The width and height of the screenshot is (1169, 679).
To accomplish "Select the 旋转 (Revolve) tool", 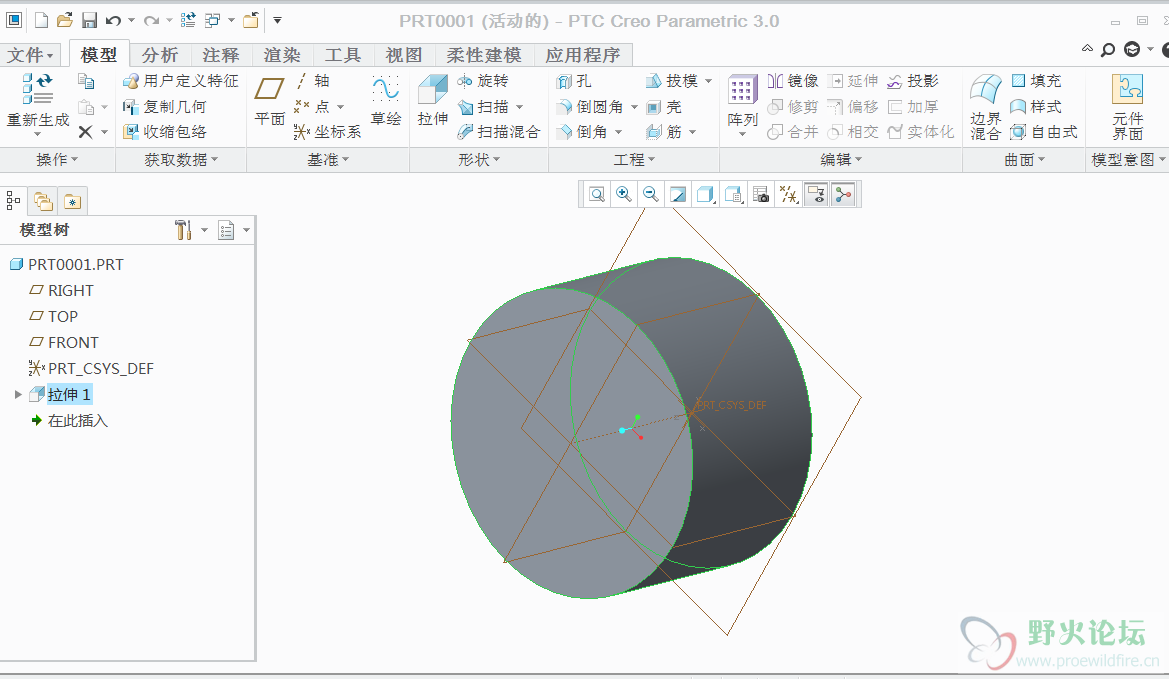I will pyautogui.click(x=483, y=80).
